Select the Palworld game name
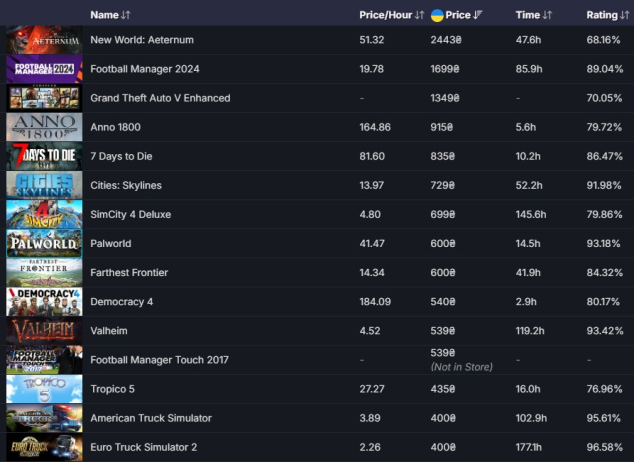Image resolution: width=634 pixels, height=462 pixels. click(110, 244)
